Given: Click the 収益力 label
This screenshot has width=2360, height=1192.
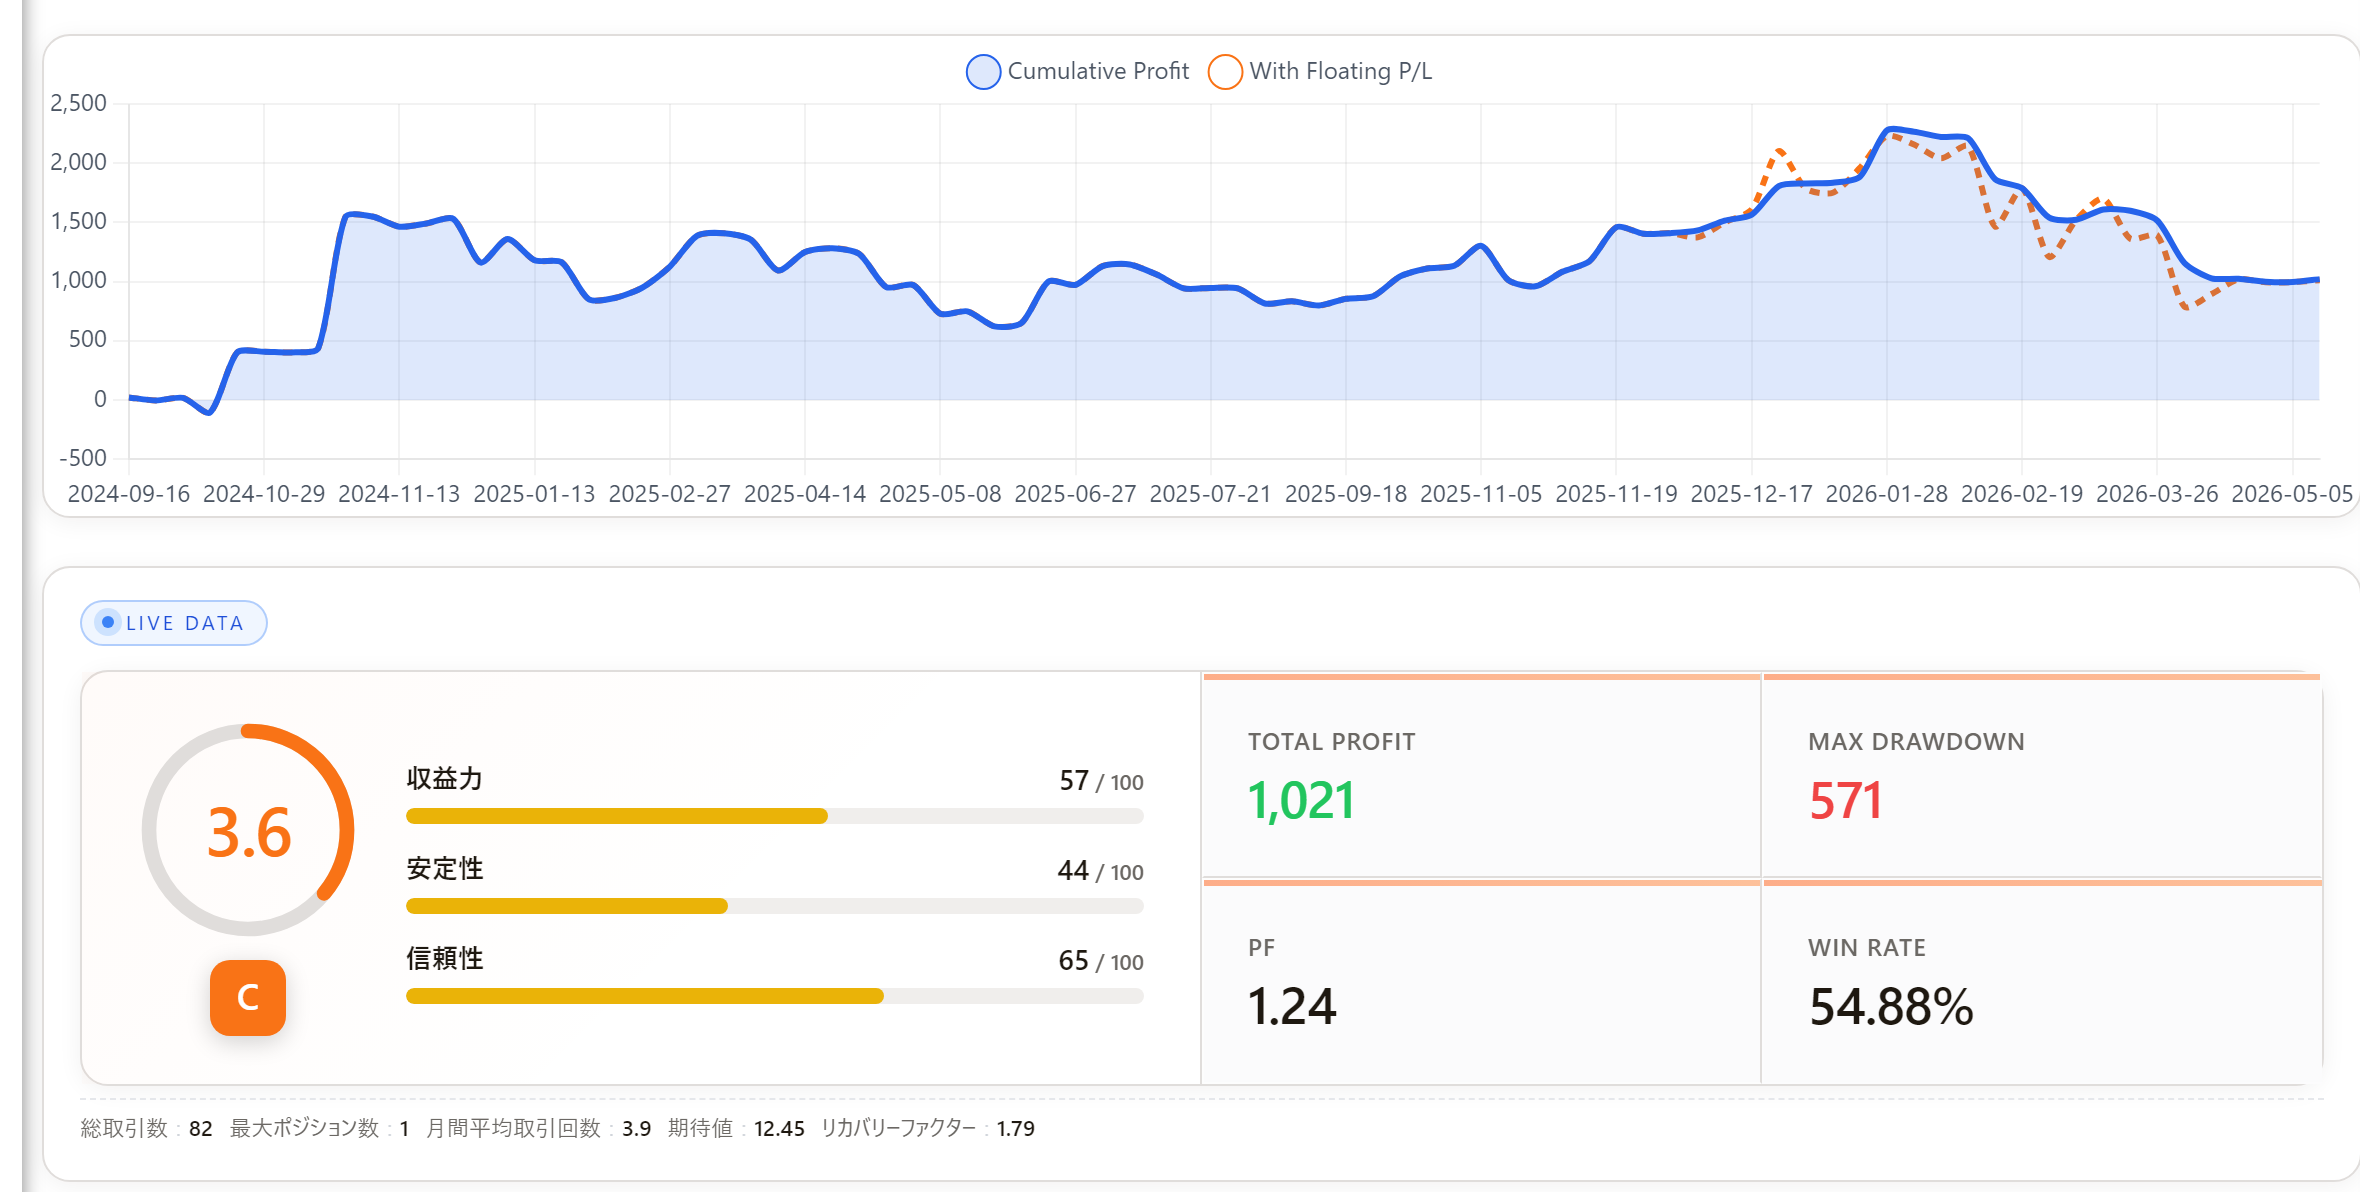Looking at the screenshot, I should coord(444,779).
